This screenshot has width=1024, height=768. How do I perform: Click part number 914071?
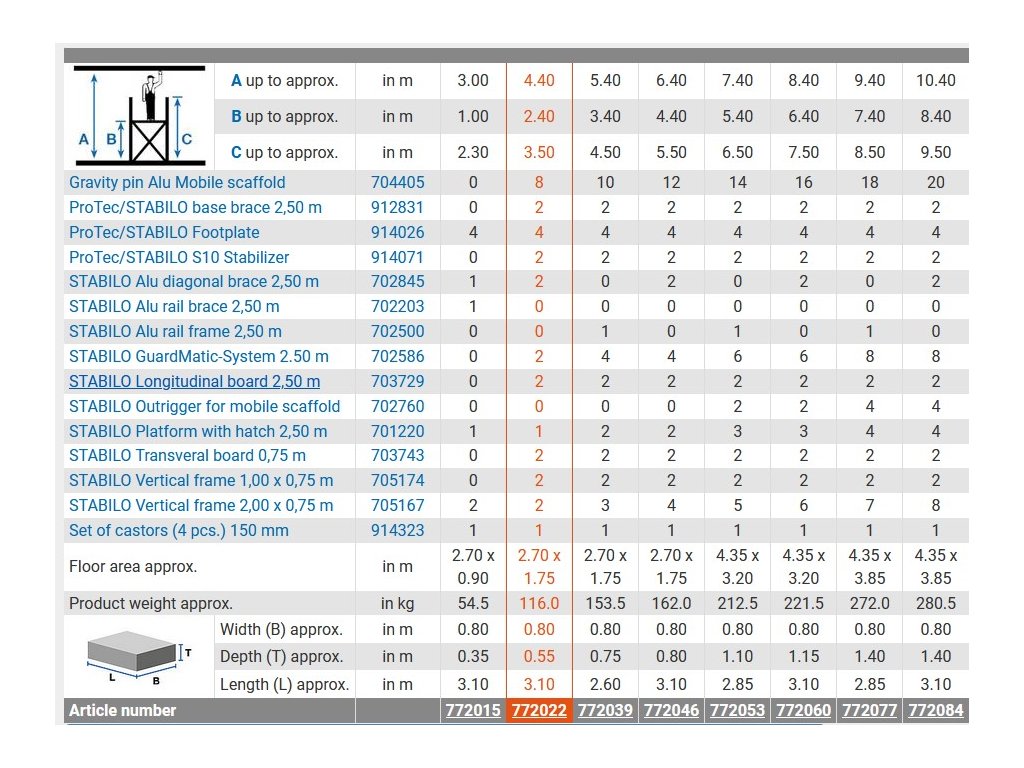coord(398,257)
